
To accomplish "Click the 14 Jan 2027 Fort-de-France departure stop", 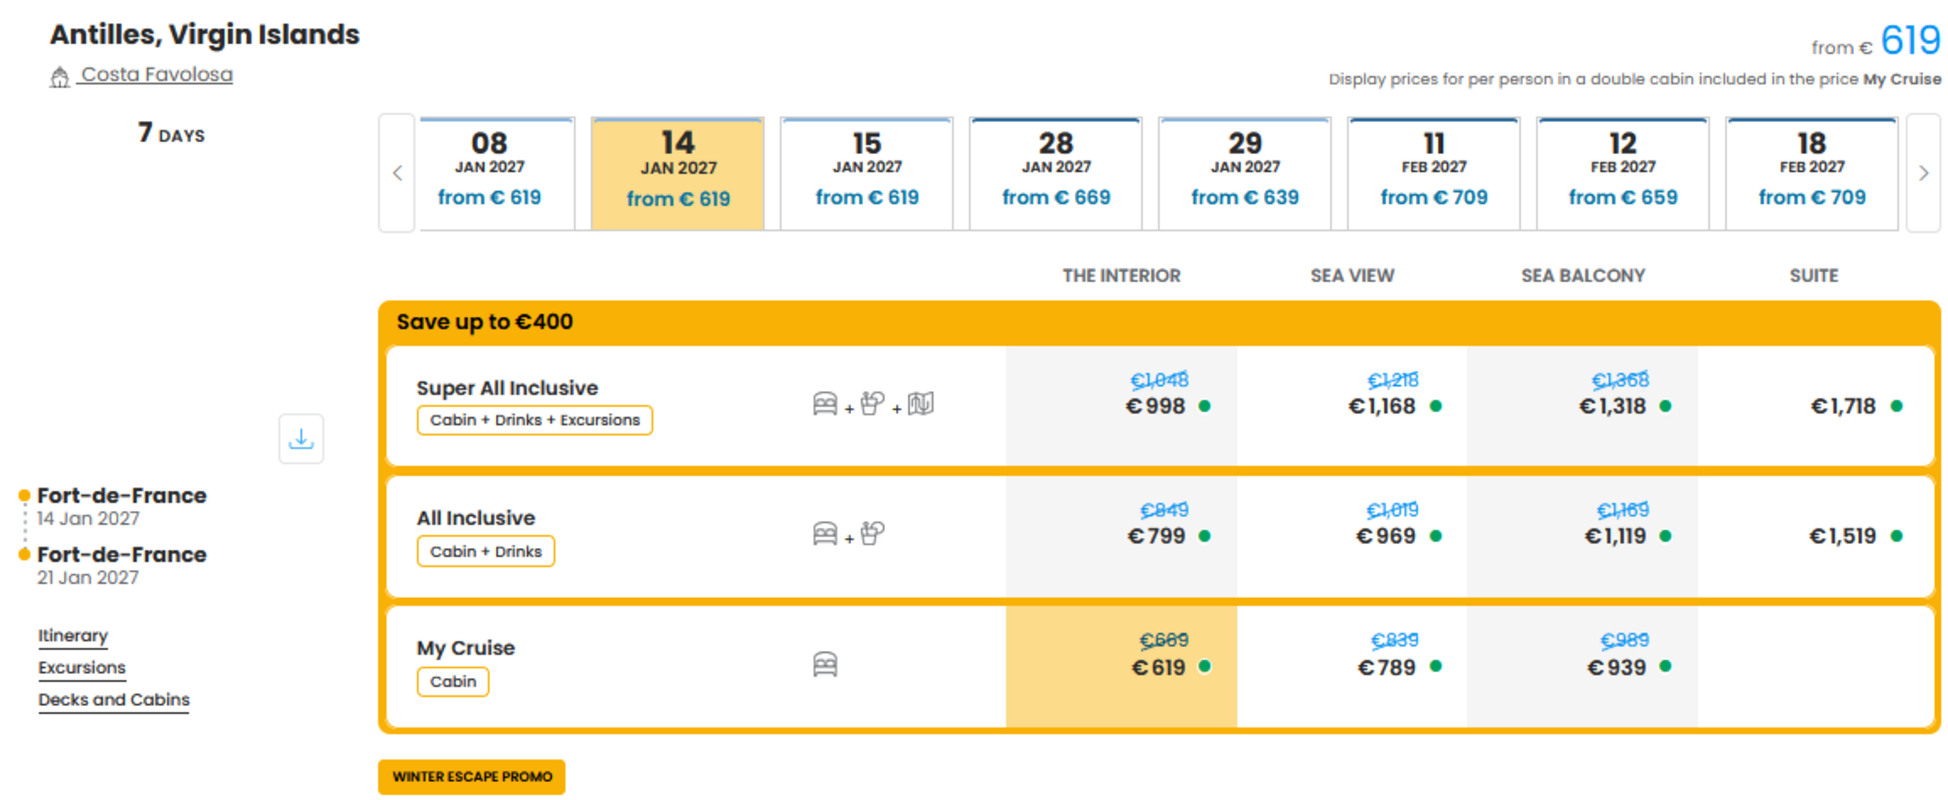I will 122,506.
